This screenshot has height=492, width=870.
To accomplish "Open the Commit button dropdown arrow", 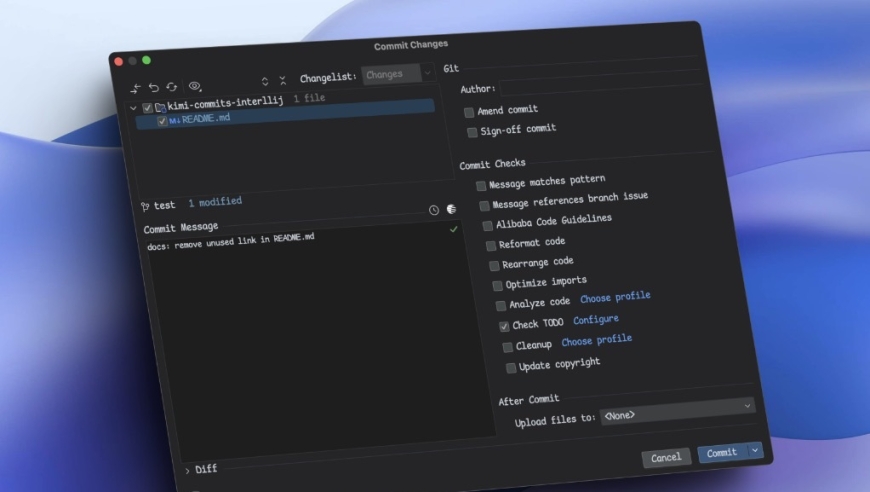I will coord(755,450).
